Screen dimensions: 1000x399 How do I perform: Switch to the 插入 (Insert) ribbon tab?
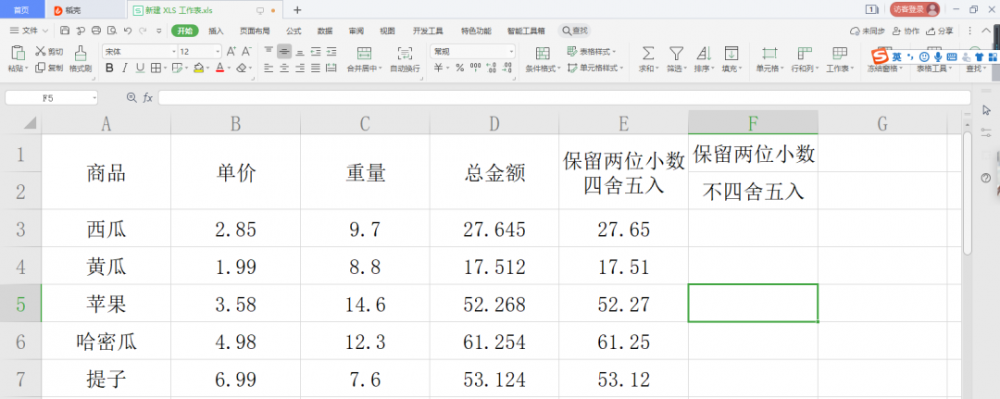pos(216,31)
